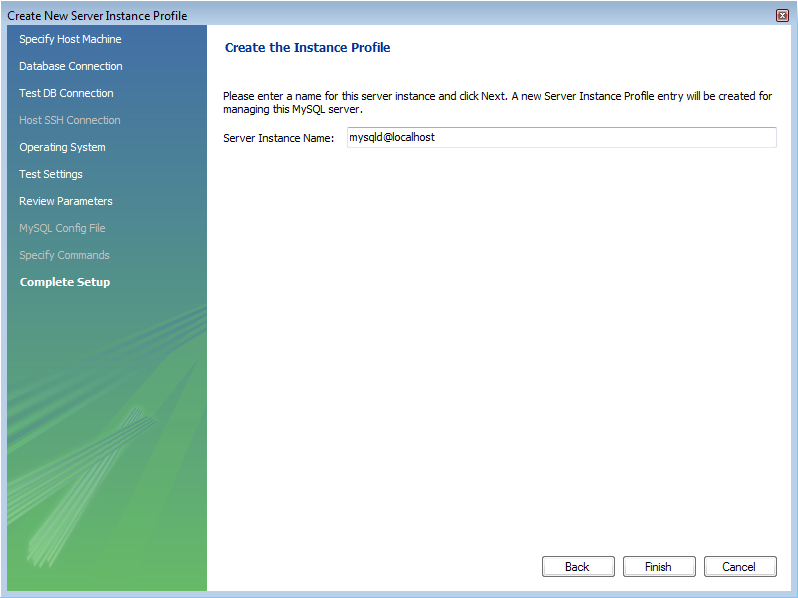The height and width of the screenshot is (598, 798).
Task: Select the Operating System step
Action: pos(62,147)
